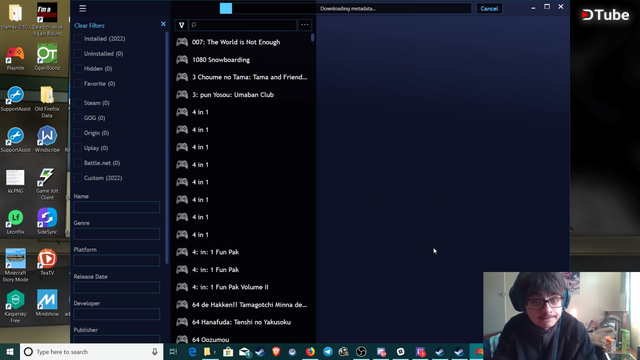Open Microsoft Store from taskbar
The width and height of the screenshot is (640, 360).
pos(228,352)
